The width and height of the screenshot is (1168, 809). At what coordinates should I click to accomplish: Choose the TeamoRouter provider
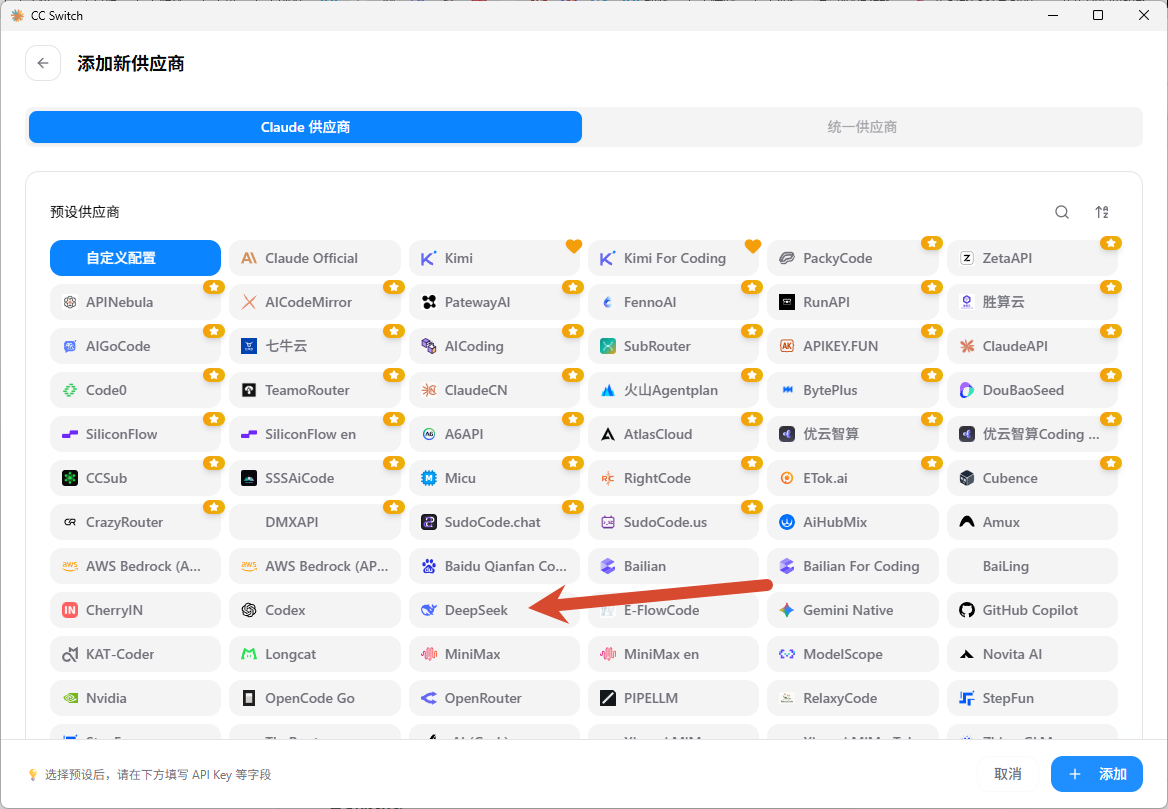click(315, 390)
